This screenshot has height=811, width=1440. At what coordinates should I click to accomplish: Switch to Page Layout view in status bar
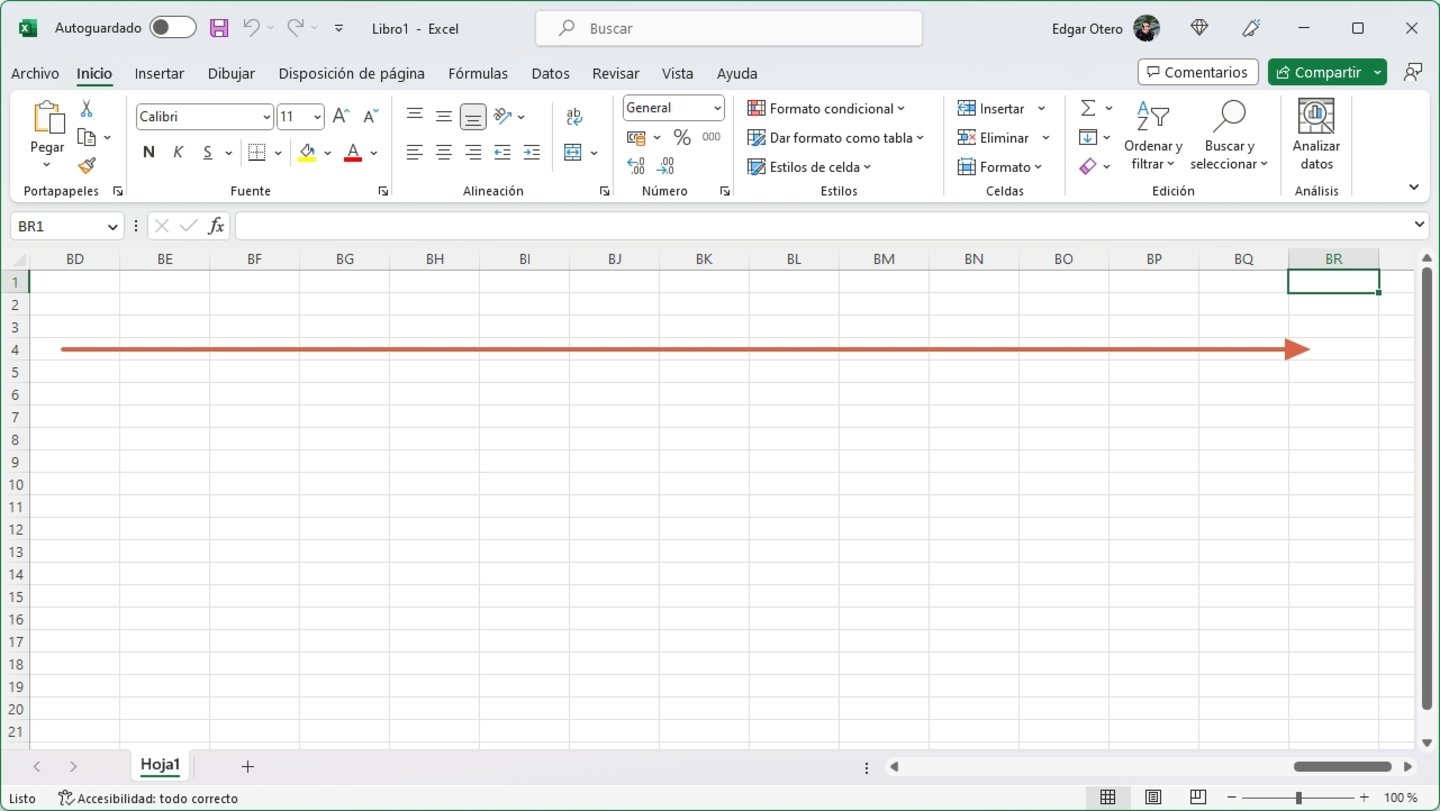tap(1153, 797)
